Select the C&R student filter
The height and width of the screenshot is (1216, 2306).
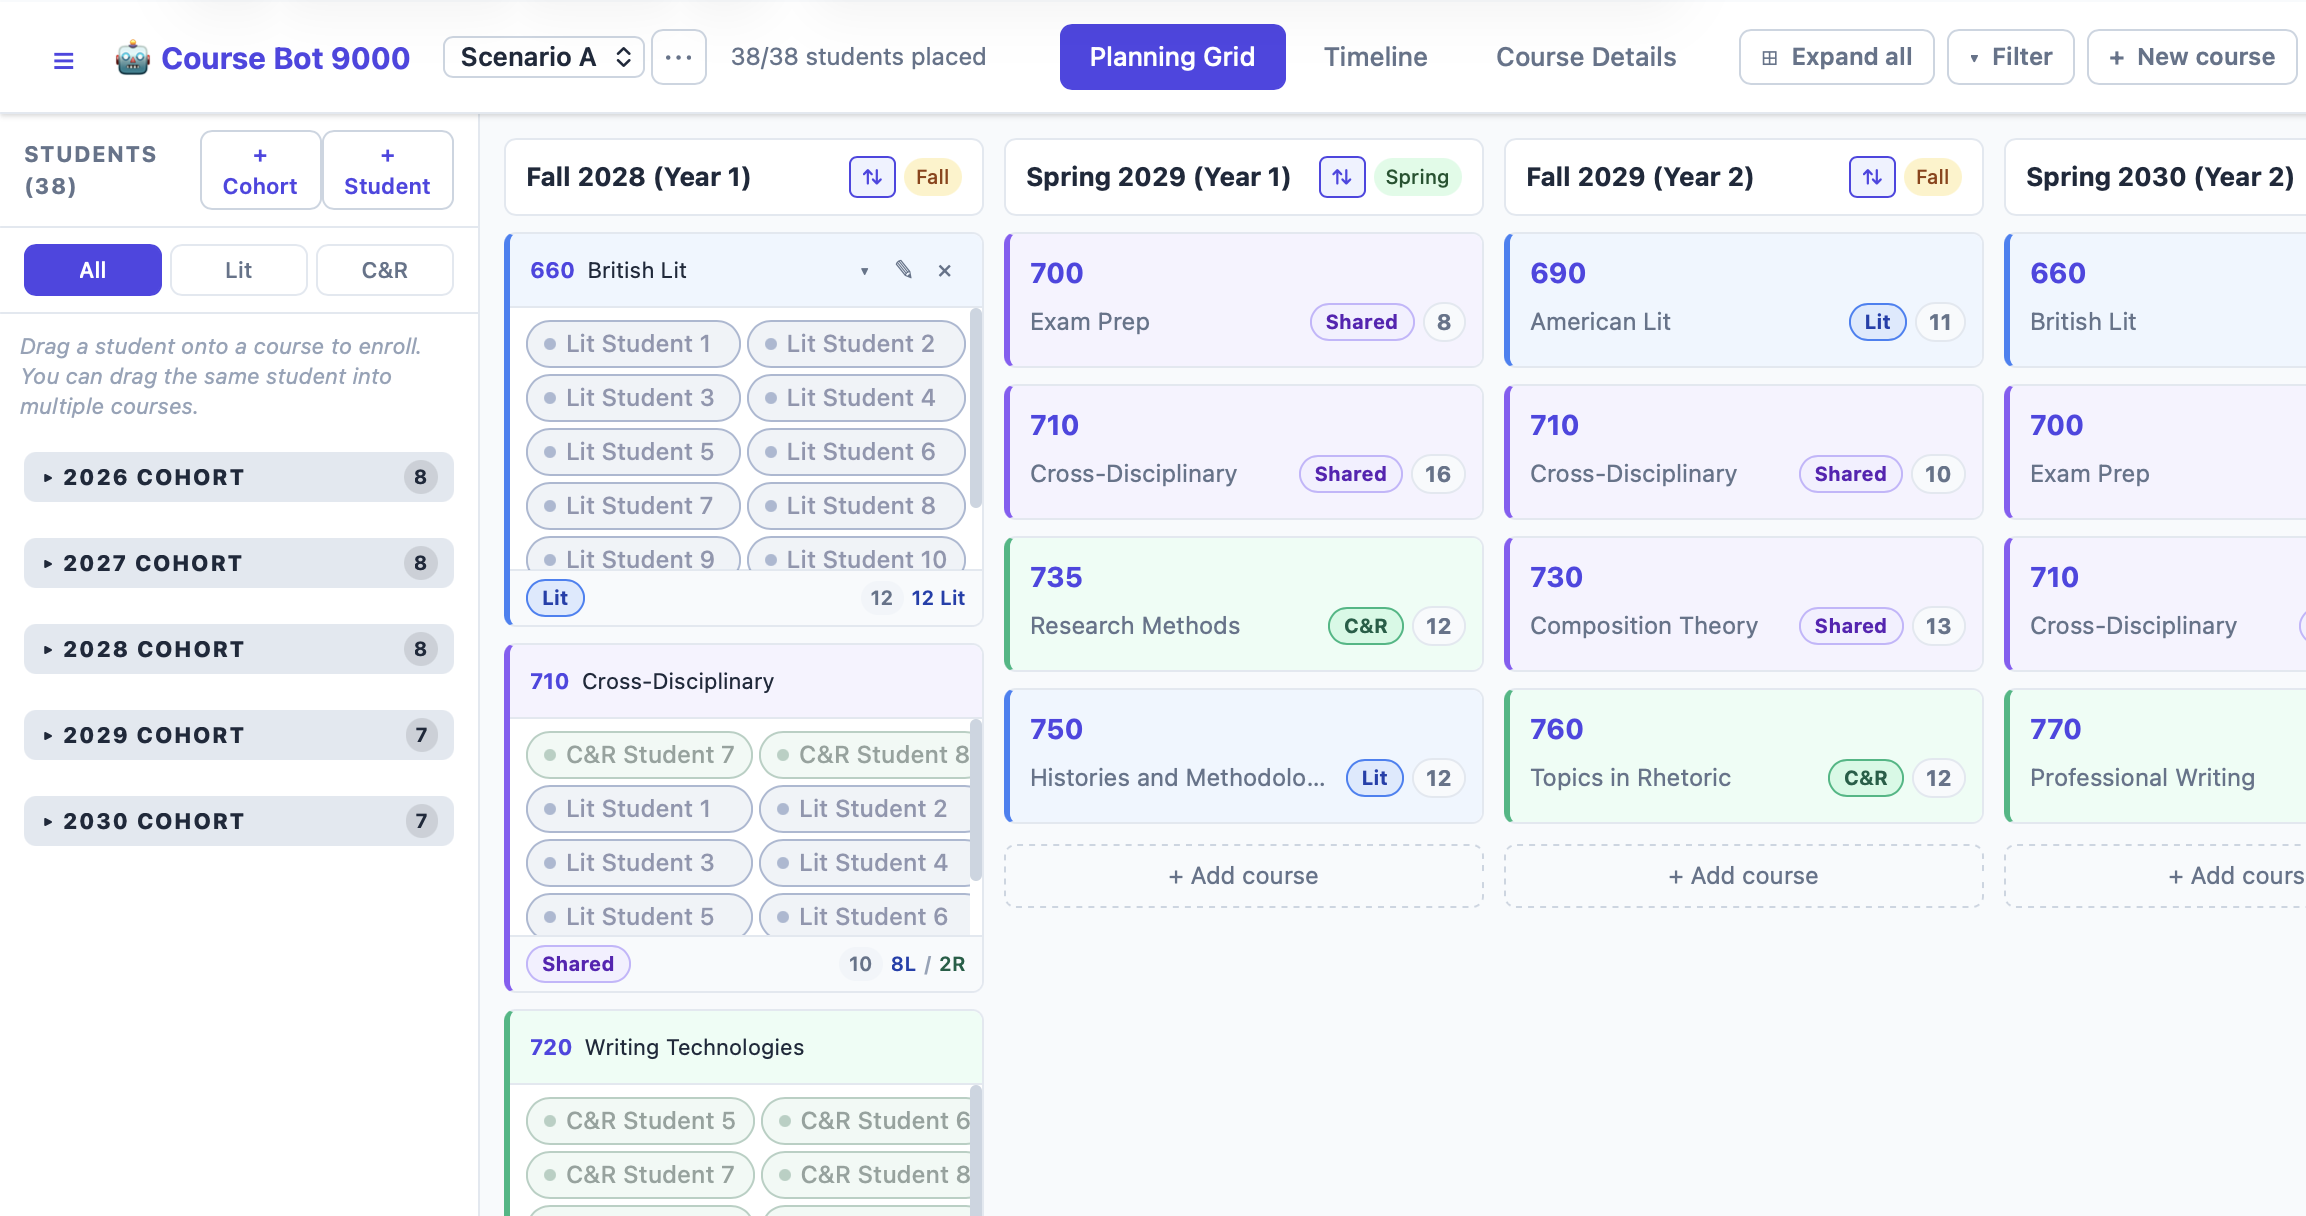[x=384, y=270]
